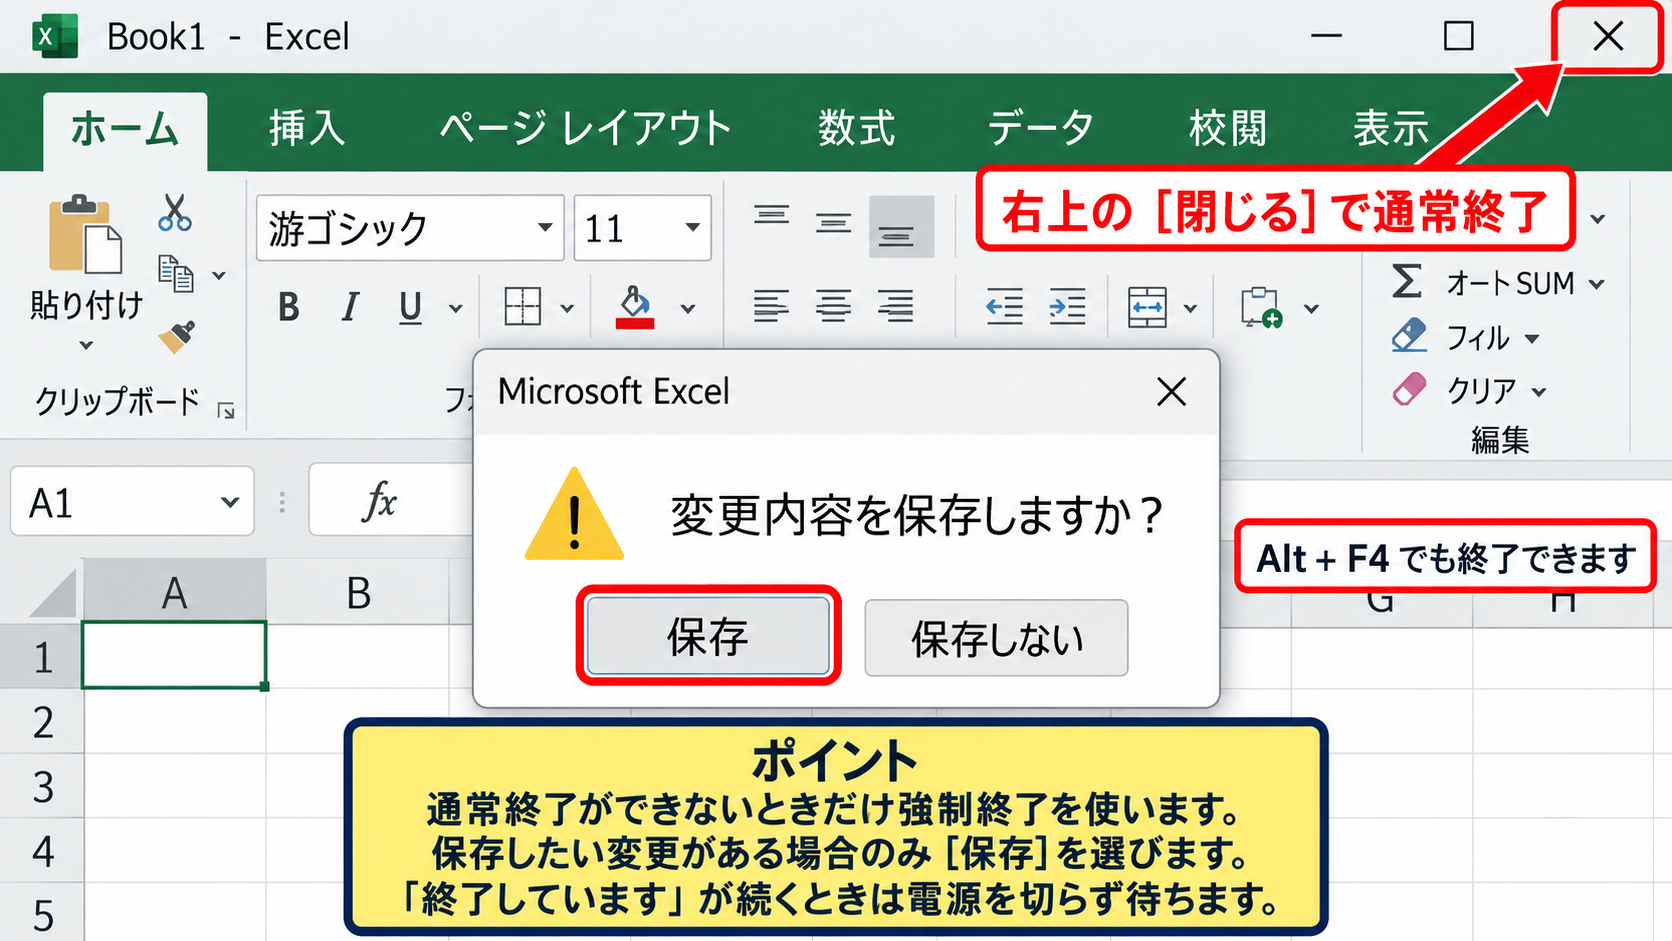Open the 数式 tab
This screenshot has height=941, width=1672.
(x=857, y=129)
